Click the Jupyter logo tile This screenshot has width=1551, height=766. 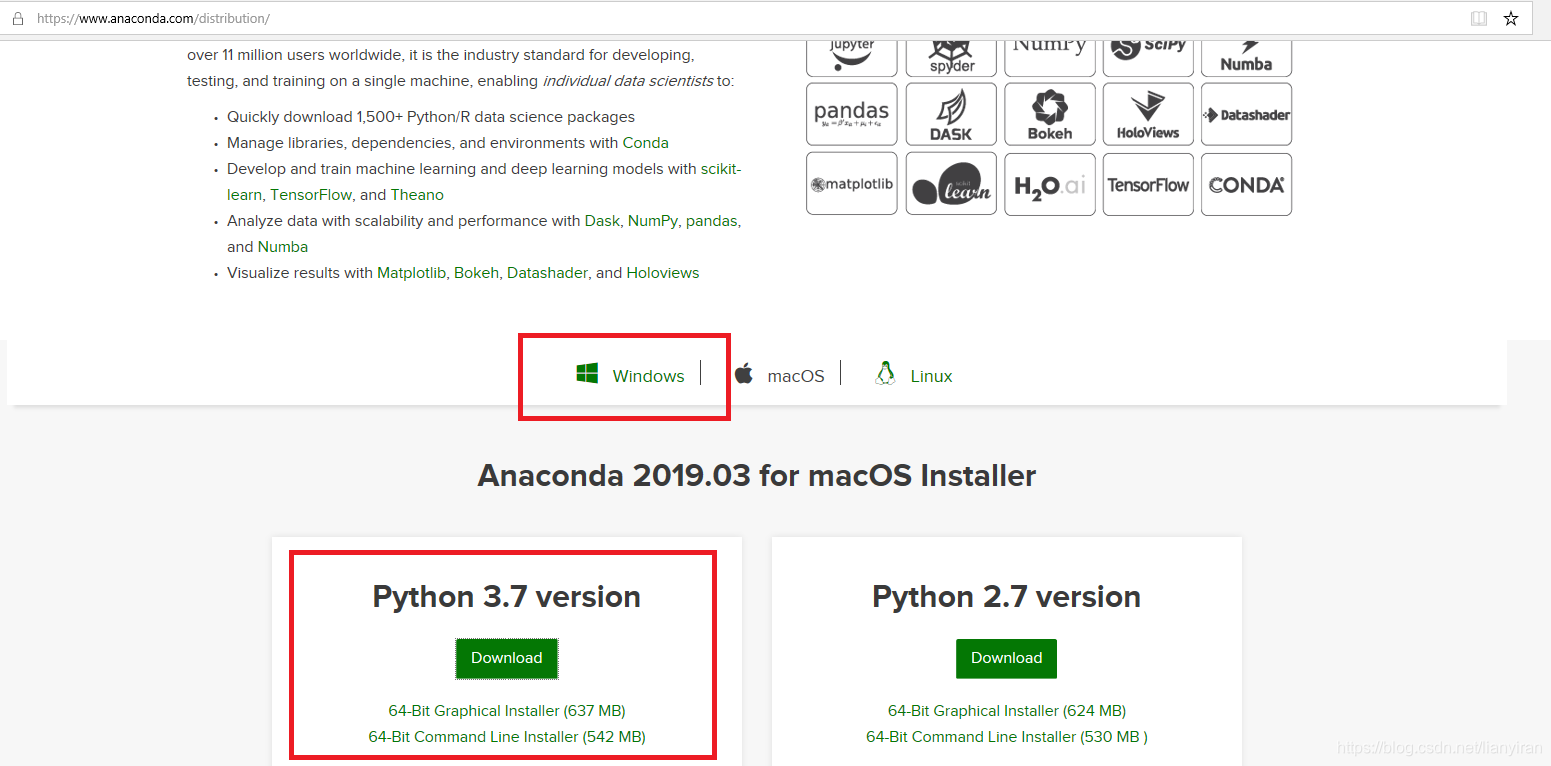852,59
